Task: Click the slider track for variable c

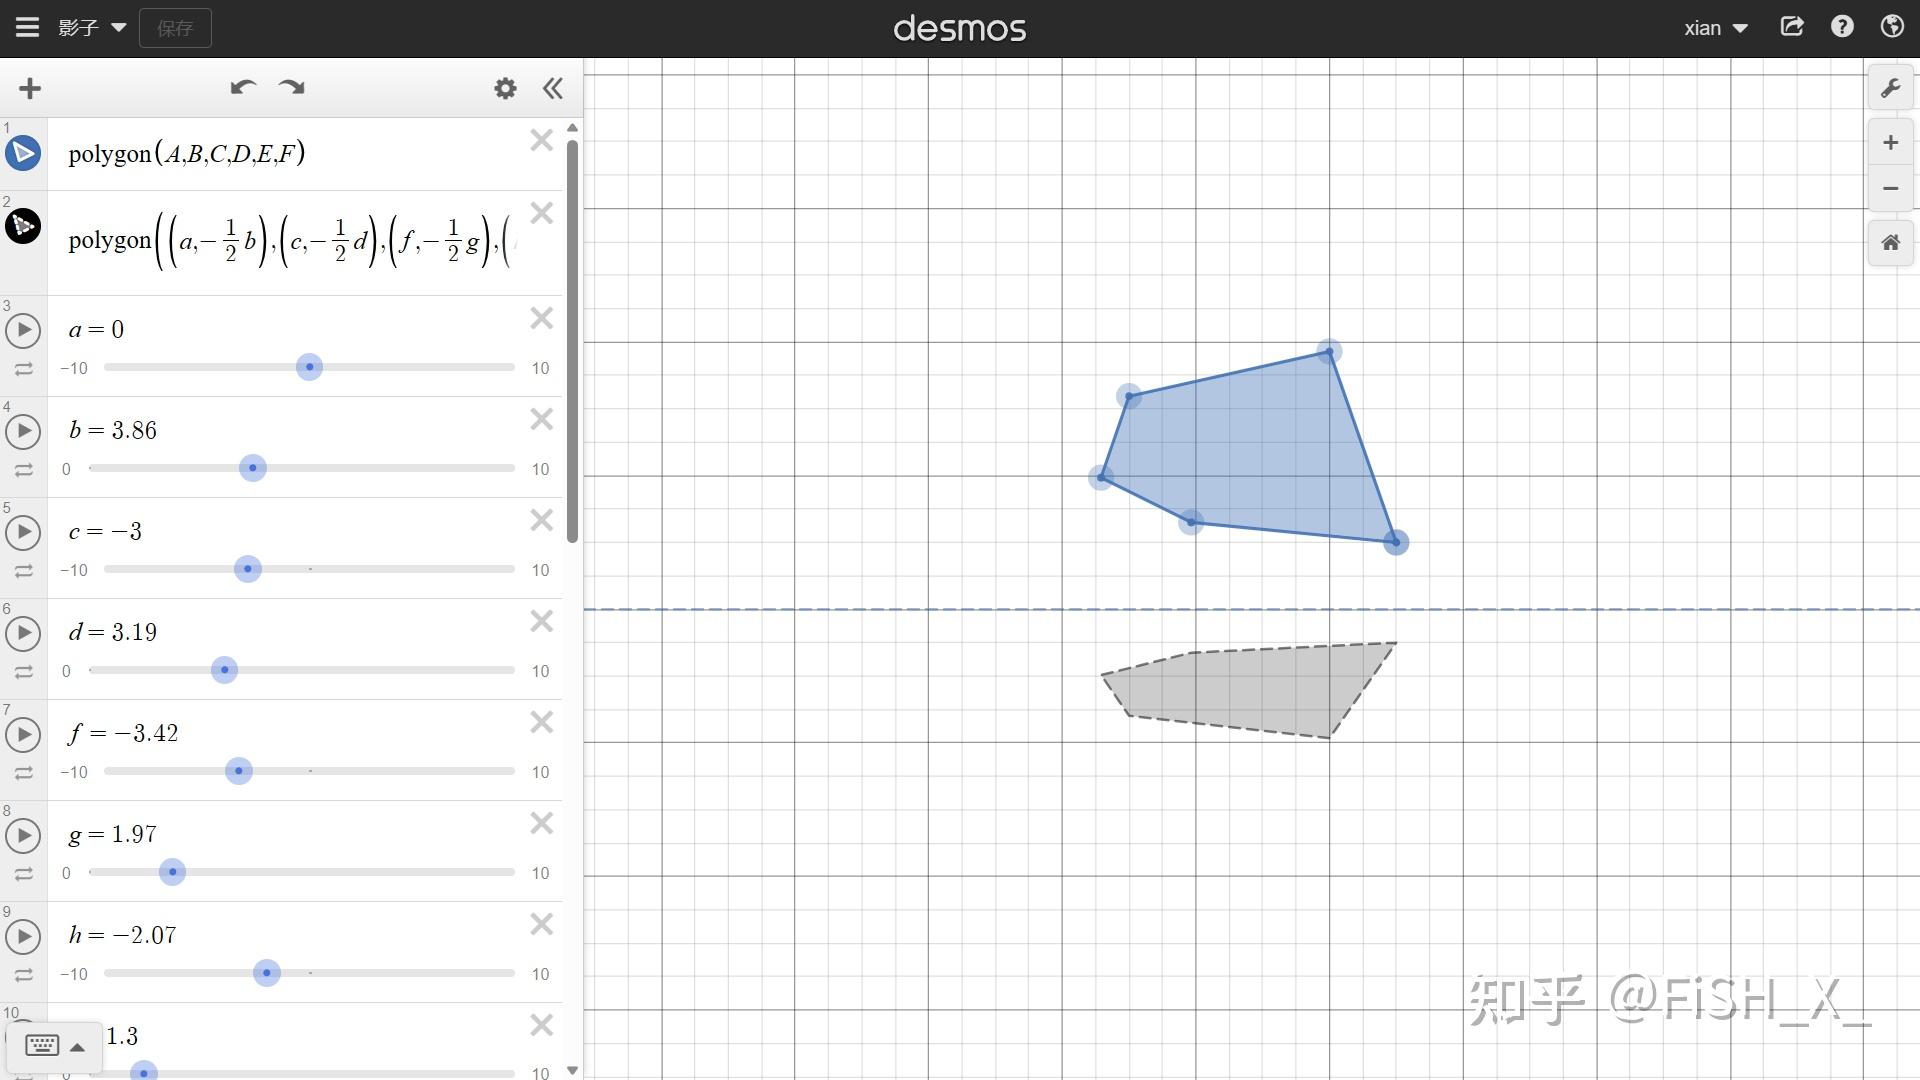Action: (x=400, y=569)
